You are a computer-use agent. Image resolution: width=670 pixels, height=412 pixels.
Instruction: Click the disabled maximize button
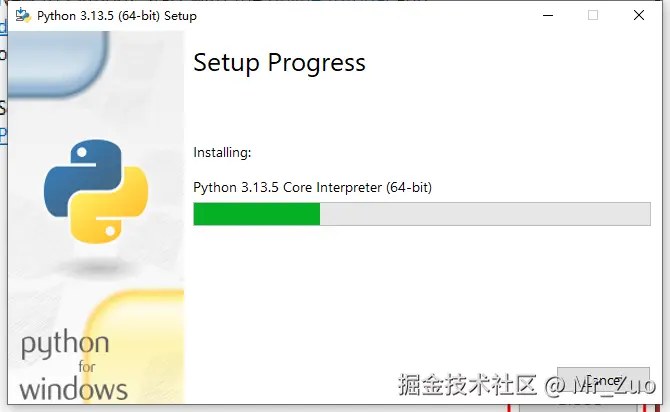[x=593, y=15]
